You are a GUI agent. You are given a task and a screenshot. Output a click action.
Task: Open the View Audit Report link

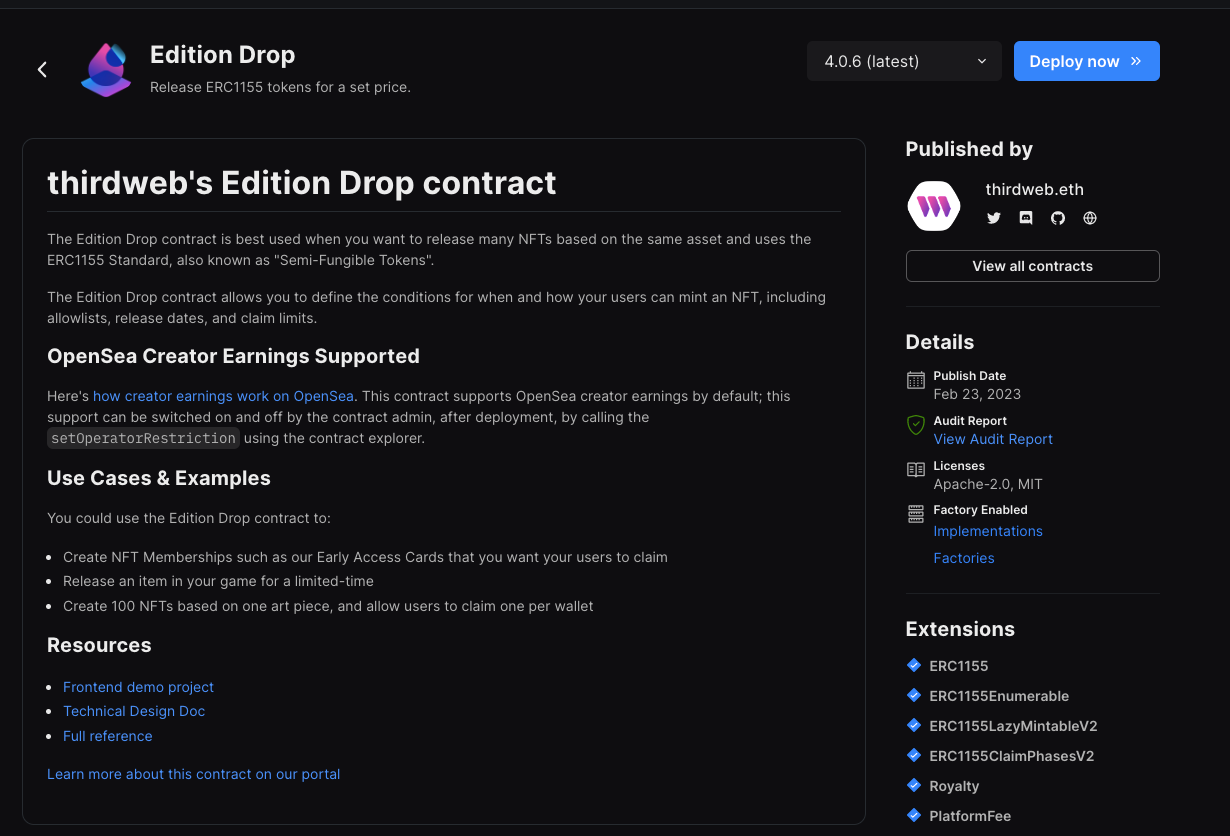tap(993, 439)
